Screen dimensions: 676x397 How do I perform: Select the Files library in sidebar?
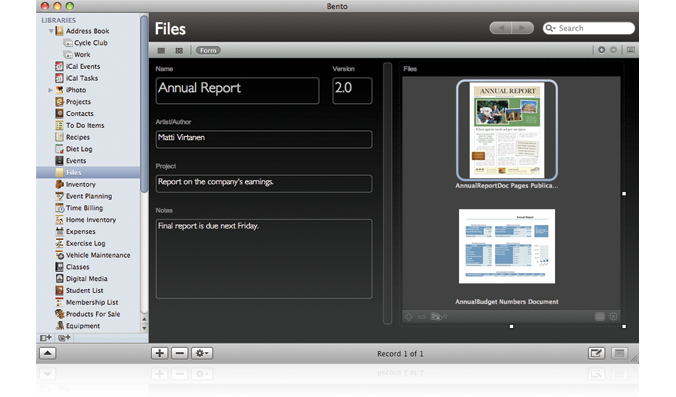coord(88,172)
